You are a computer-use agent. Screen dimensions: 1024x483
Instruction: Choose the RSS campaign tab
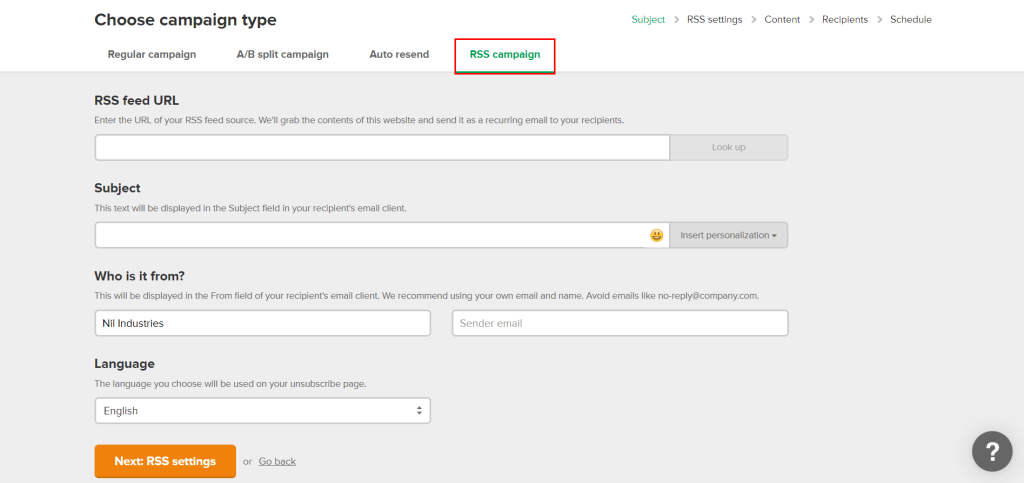(x=505, y=55)
